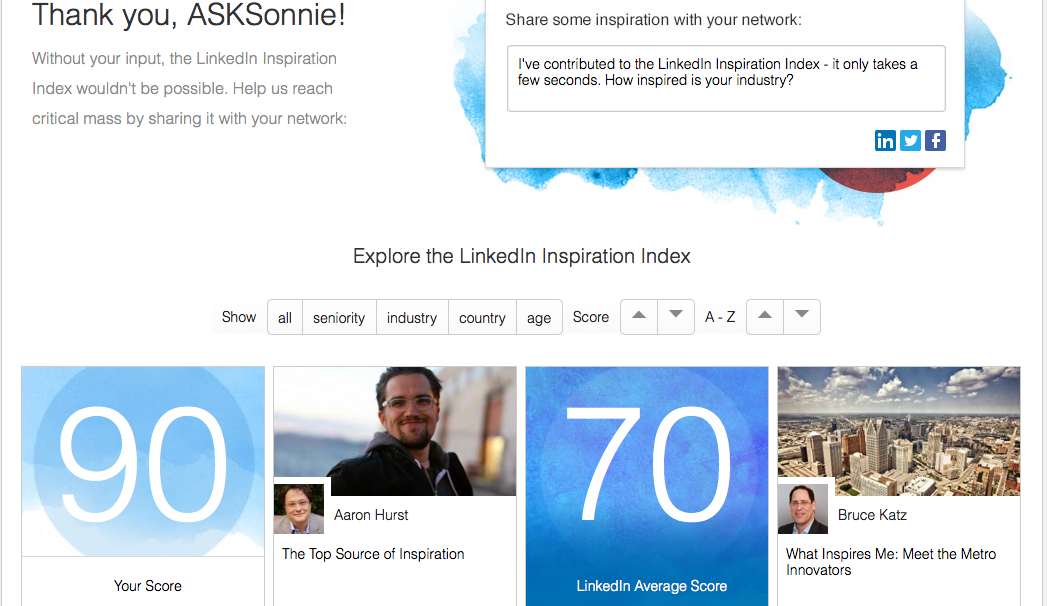1047x606 pixels.
Task: Select 'Explore the LinkedIn Inspiration Index' heading
Action: [x=521, y=256]
